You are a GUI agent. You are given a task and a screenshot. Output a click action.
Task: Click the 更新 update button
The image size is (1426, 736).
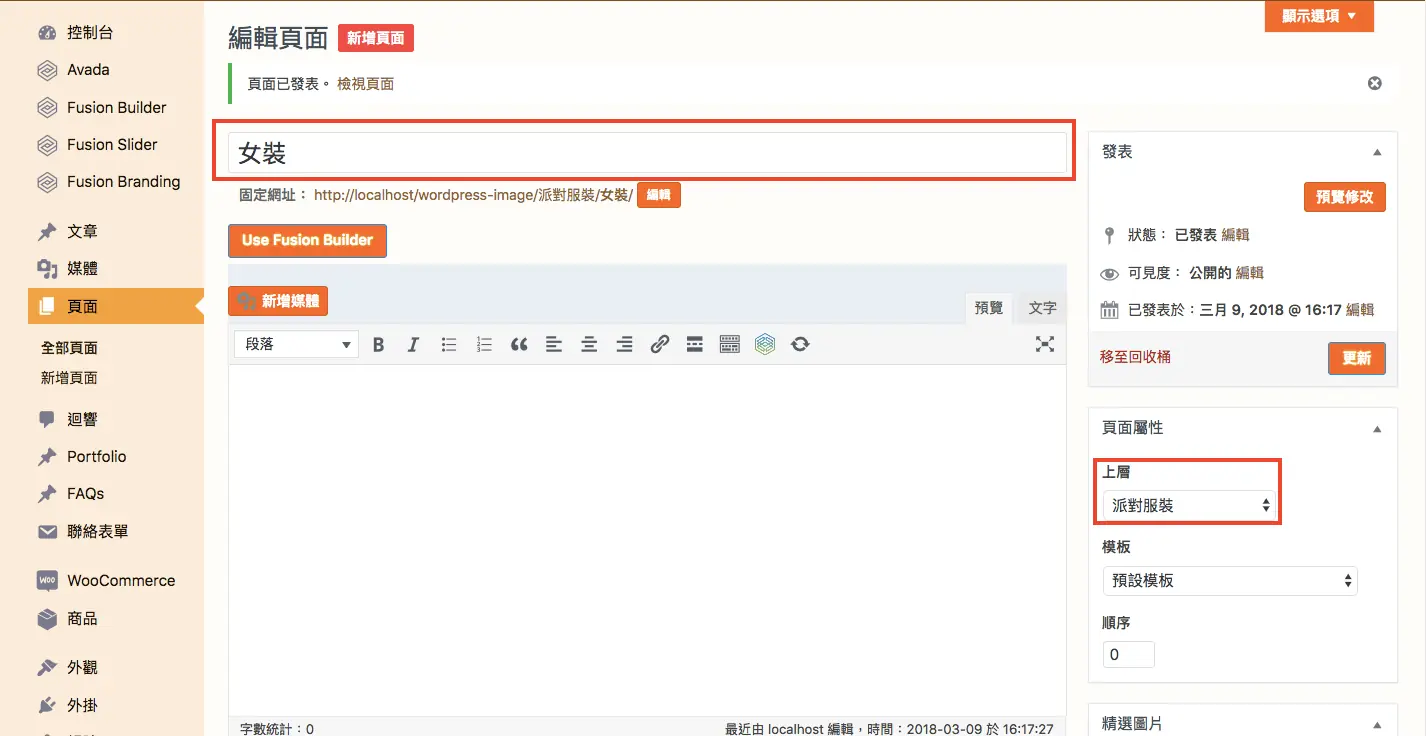pyautogui.click(x=1357, y=358)
